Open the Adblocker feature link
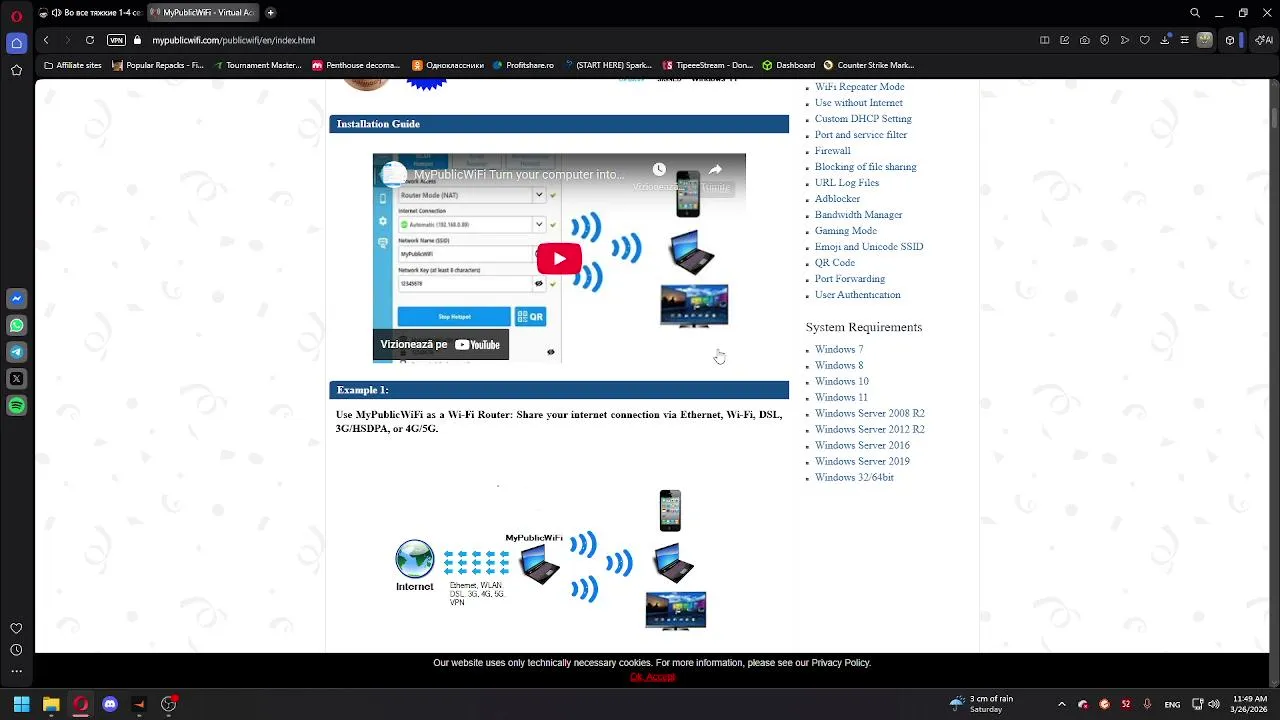This screenshot has width=1280, height=720. (837, 199)
